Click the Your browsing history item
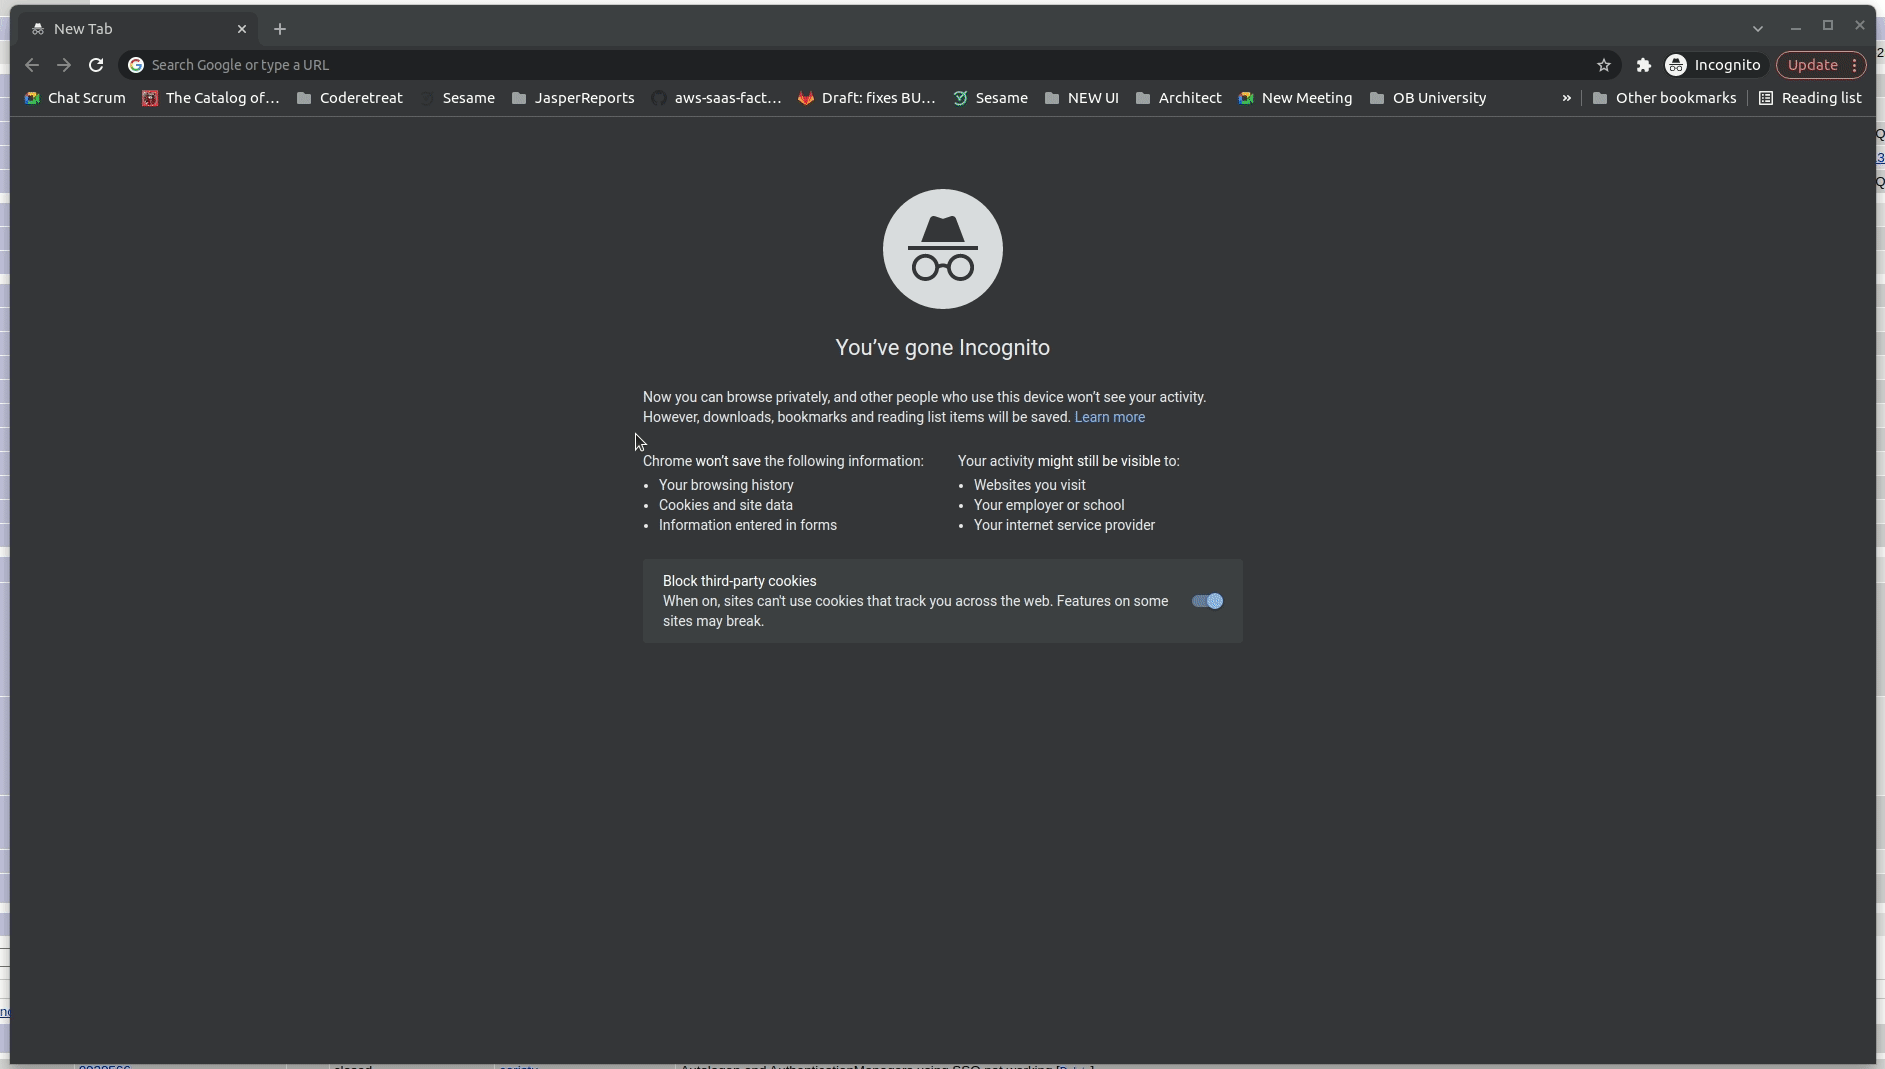The image size is (1885, 1069). coord(726,485)
